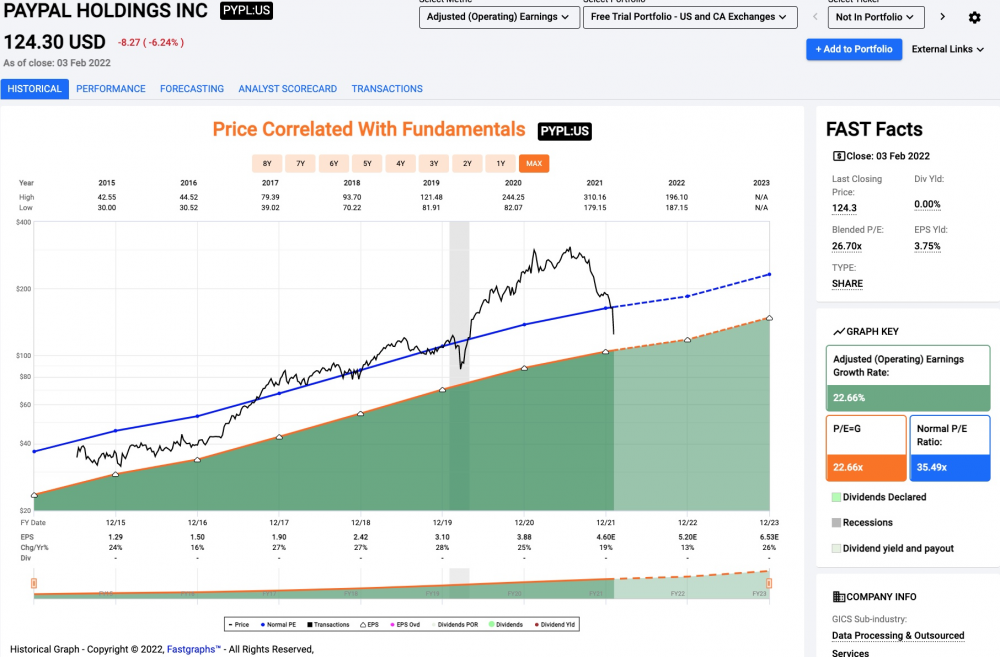Select 8Y time range
Image resolution: width=1000 pixels, height=657 pixels.
[x=267, y=163]
